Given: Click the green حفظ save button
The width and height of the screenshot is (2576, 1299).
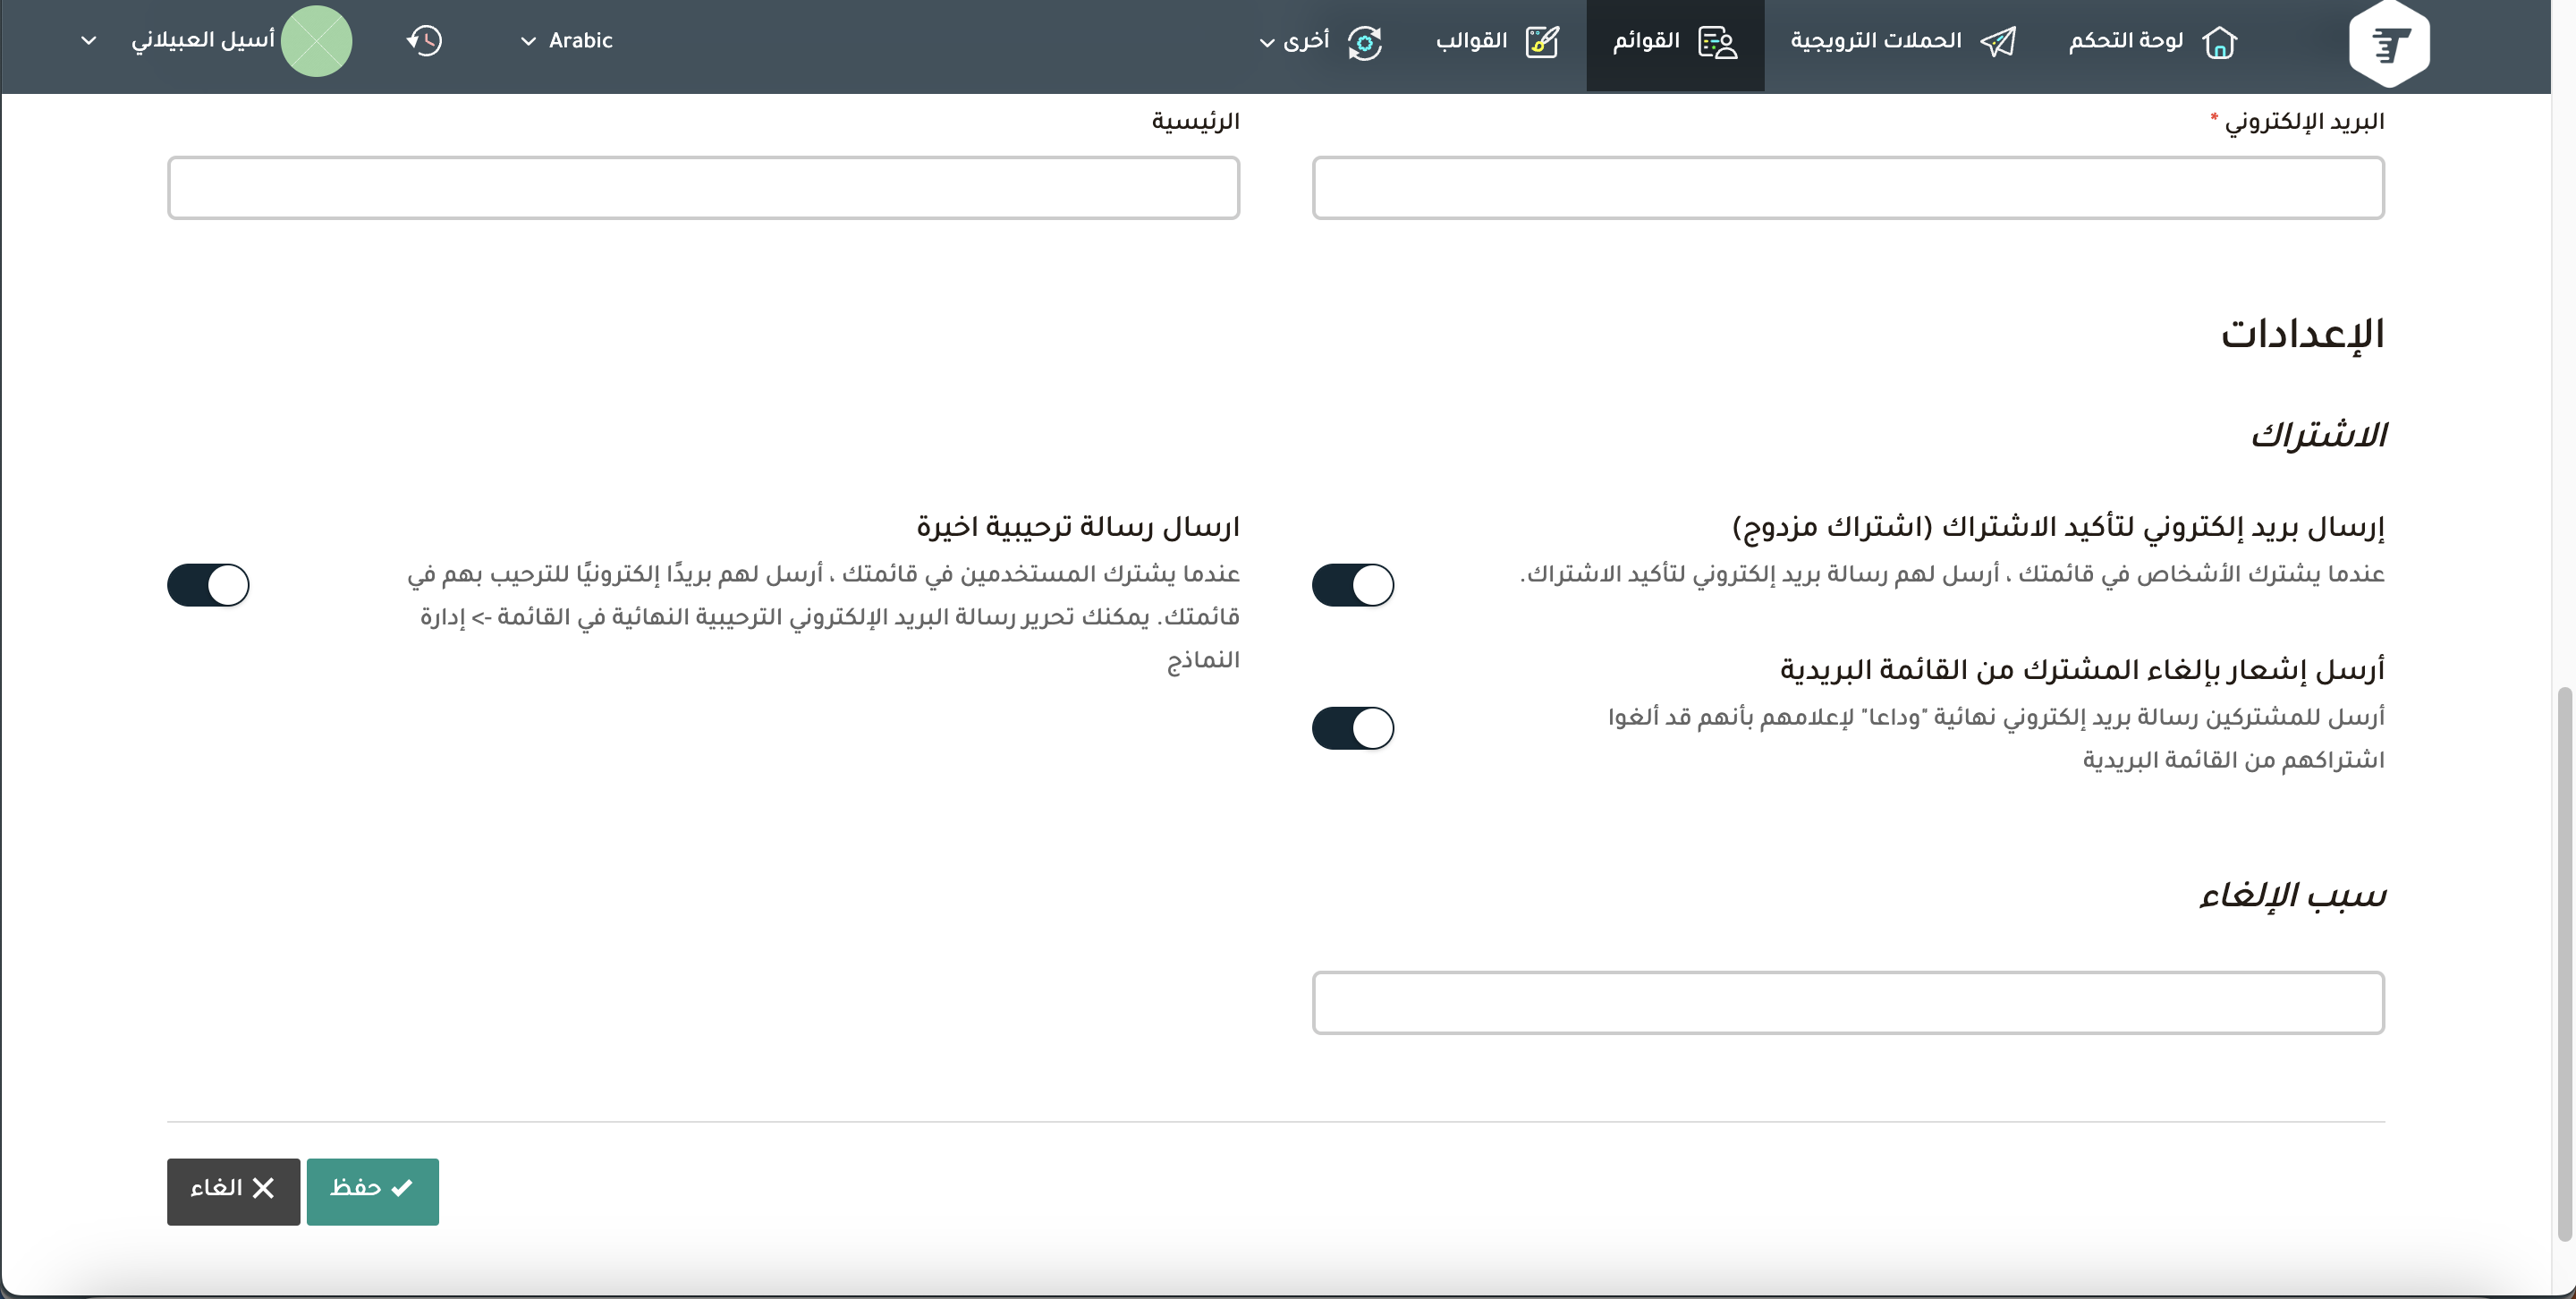Looking at the screenshot, I should [x=372, y=1190].
